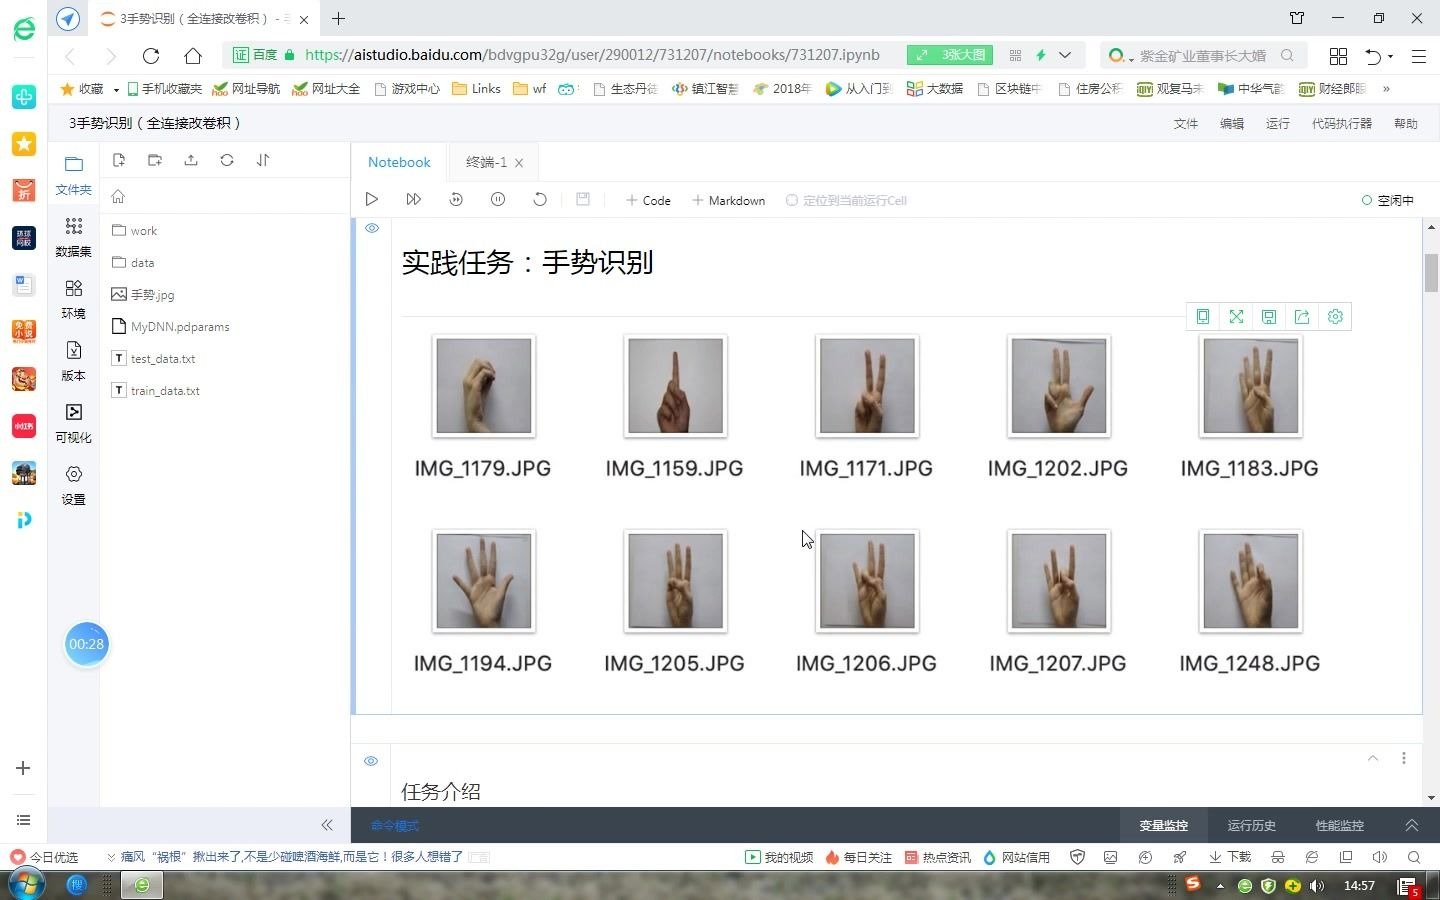Image resolution: width=1440 pixels, height=900 pixels.
Task: Switch to the 终端-1 terminal tab
Action: (486, 162)
